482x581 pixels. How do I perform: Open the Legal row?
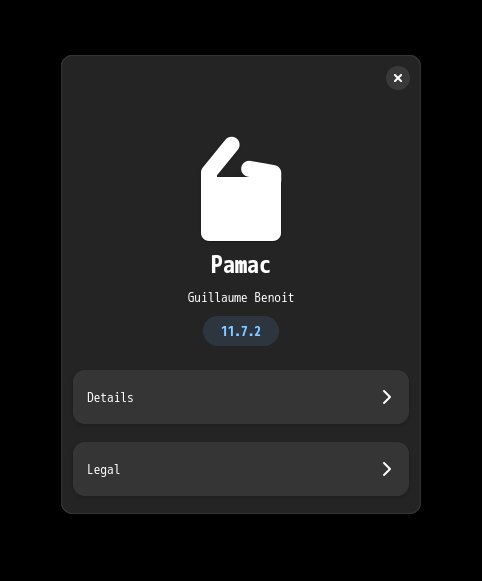[x=241, y=469]
